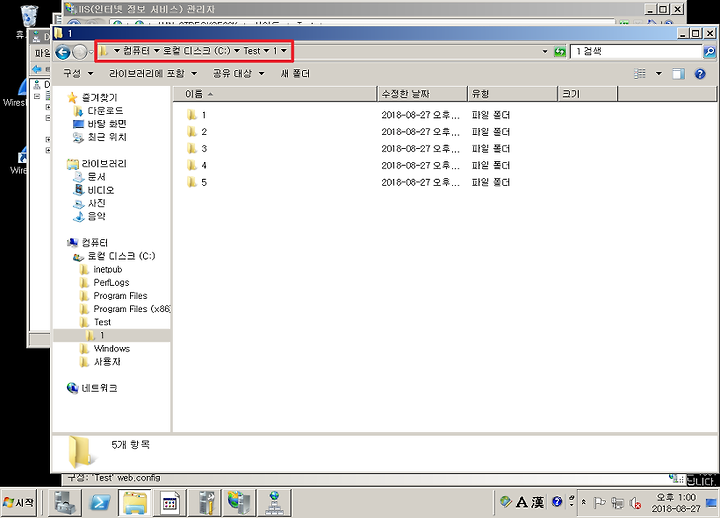Open the PerfLogs folder in the tree

[111, 282]
